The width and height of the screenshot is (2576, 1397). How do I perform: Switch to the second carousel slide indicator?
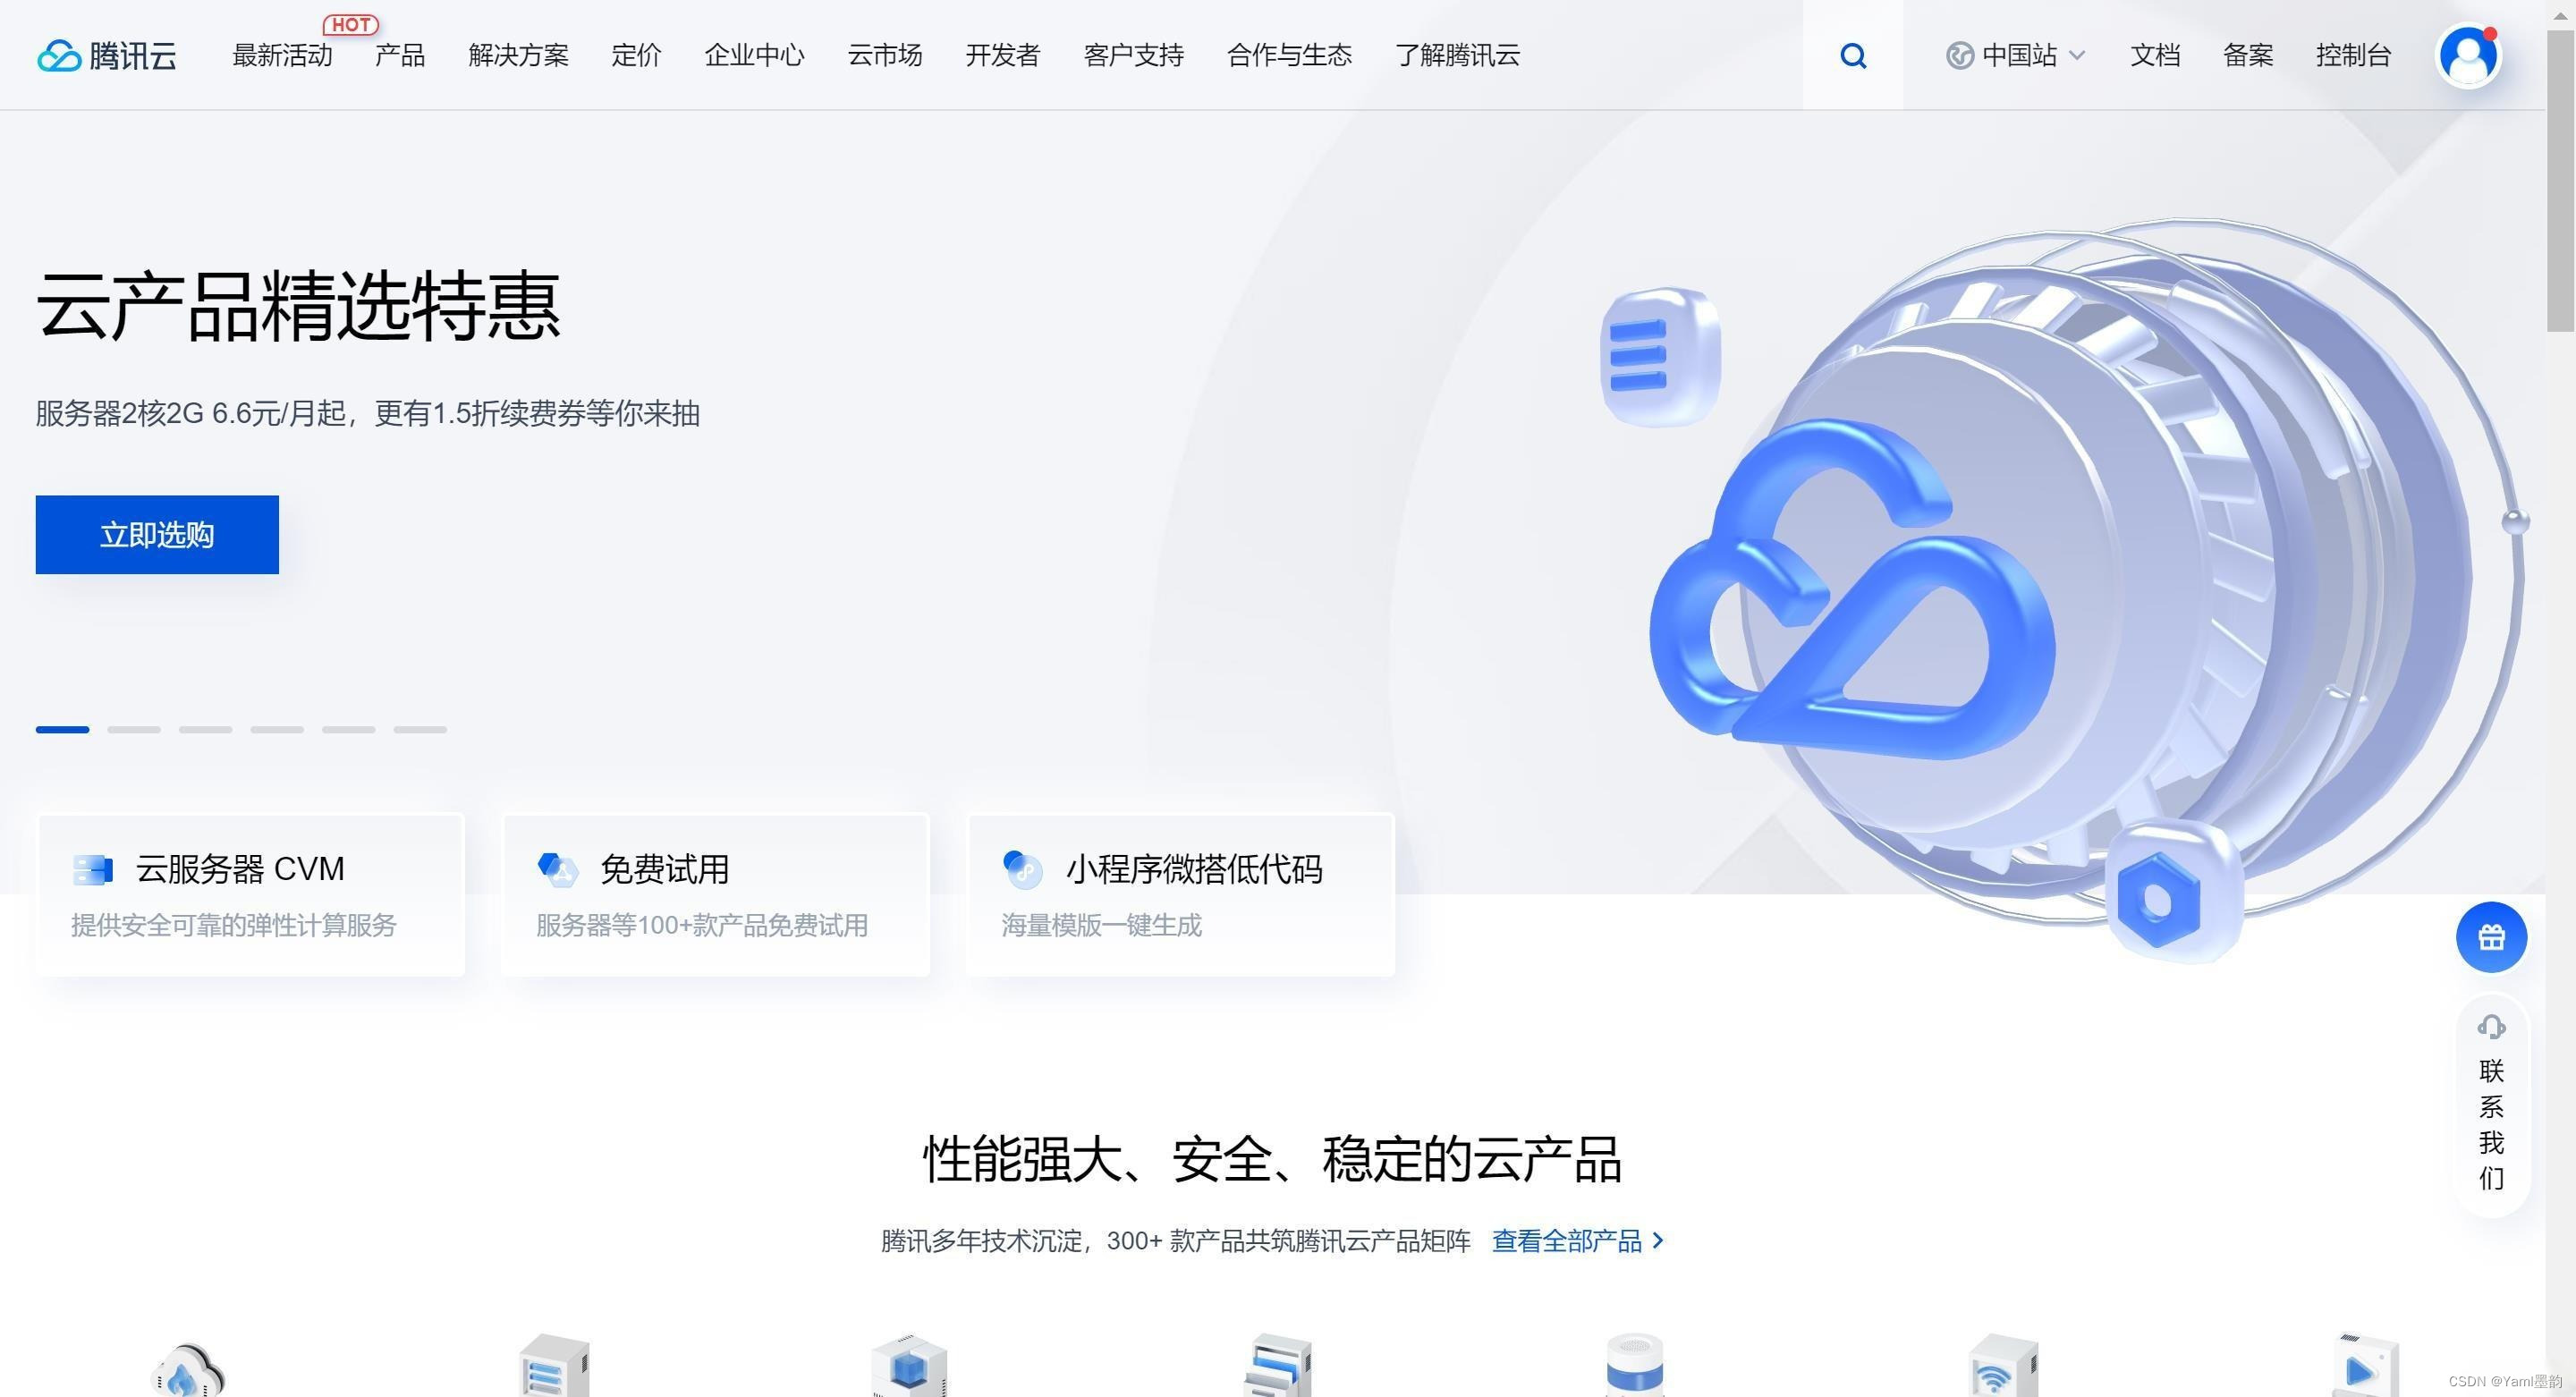[x=134, y=730]
